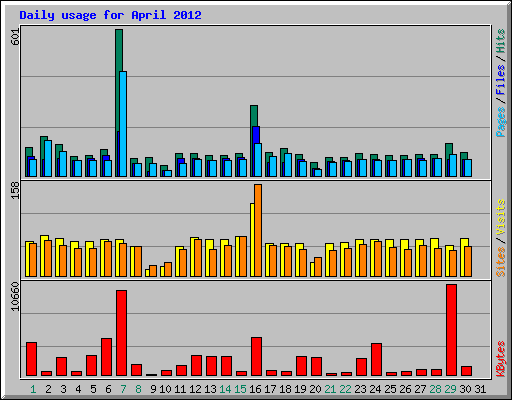Click the 601 axis maximum label

point(15,37)
